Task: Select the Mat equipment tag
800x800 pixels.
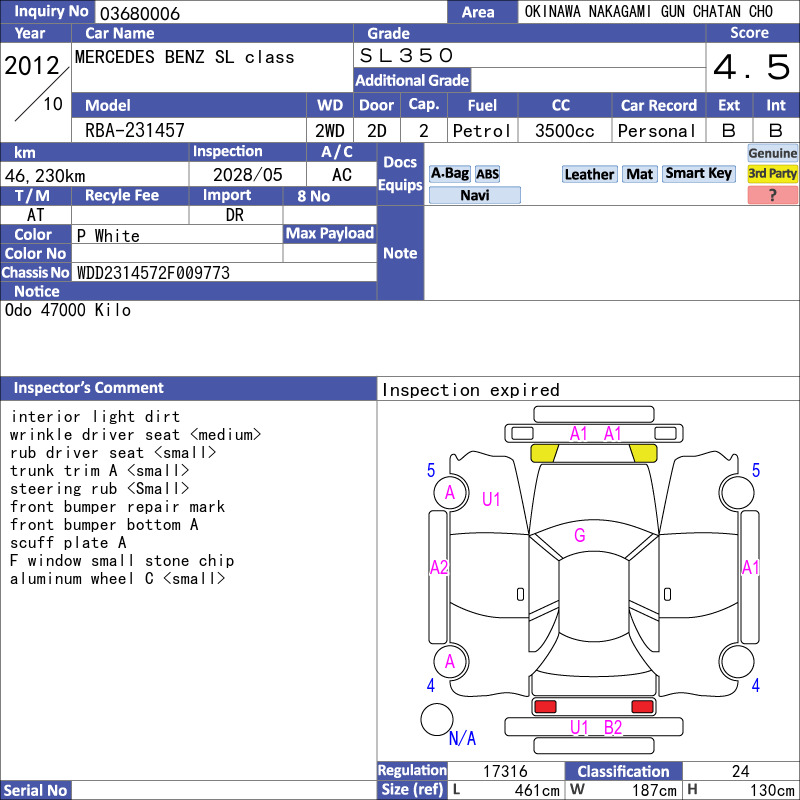Action: 640,174
